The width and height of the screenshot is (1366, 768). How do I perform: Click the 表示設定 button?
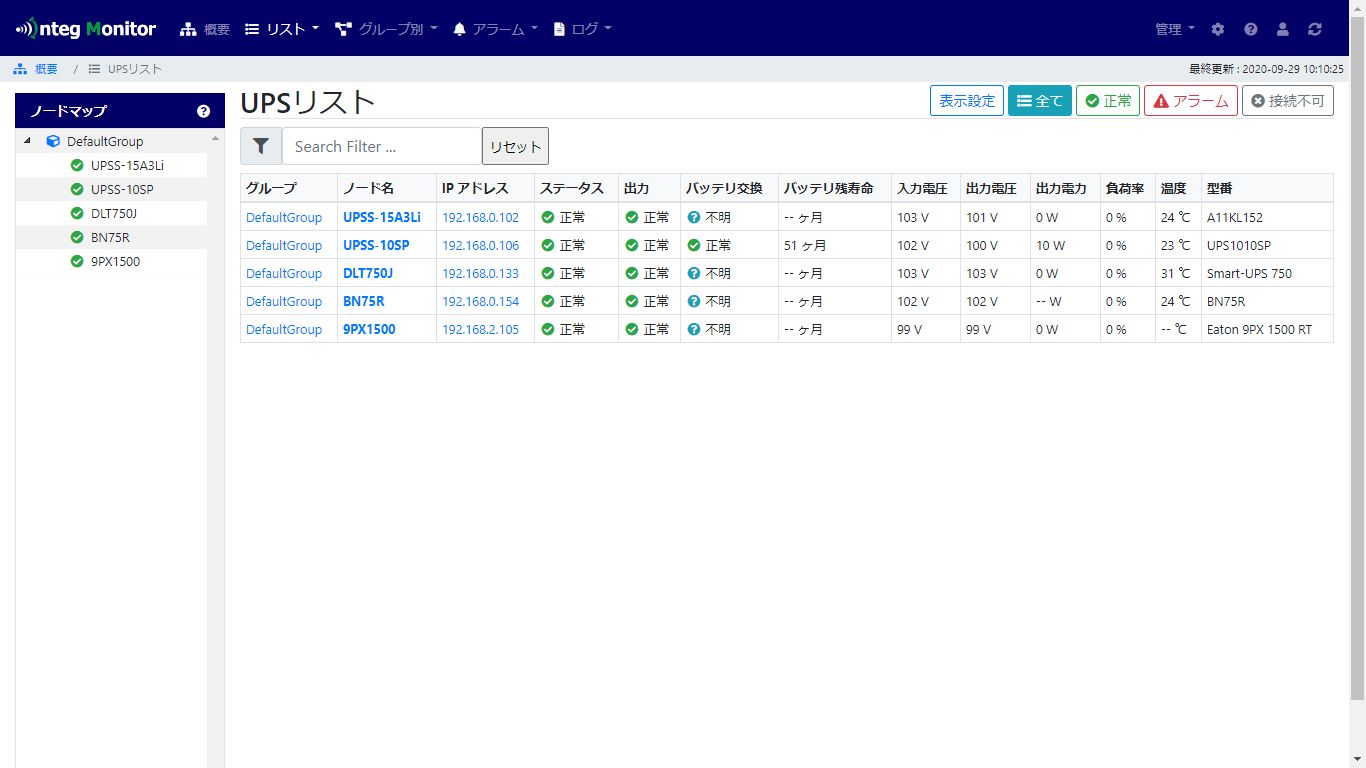pos(967,101)
